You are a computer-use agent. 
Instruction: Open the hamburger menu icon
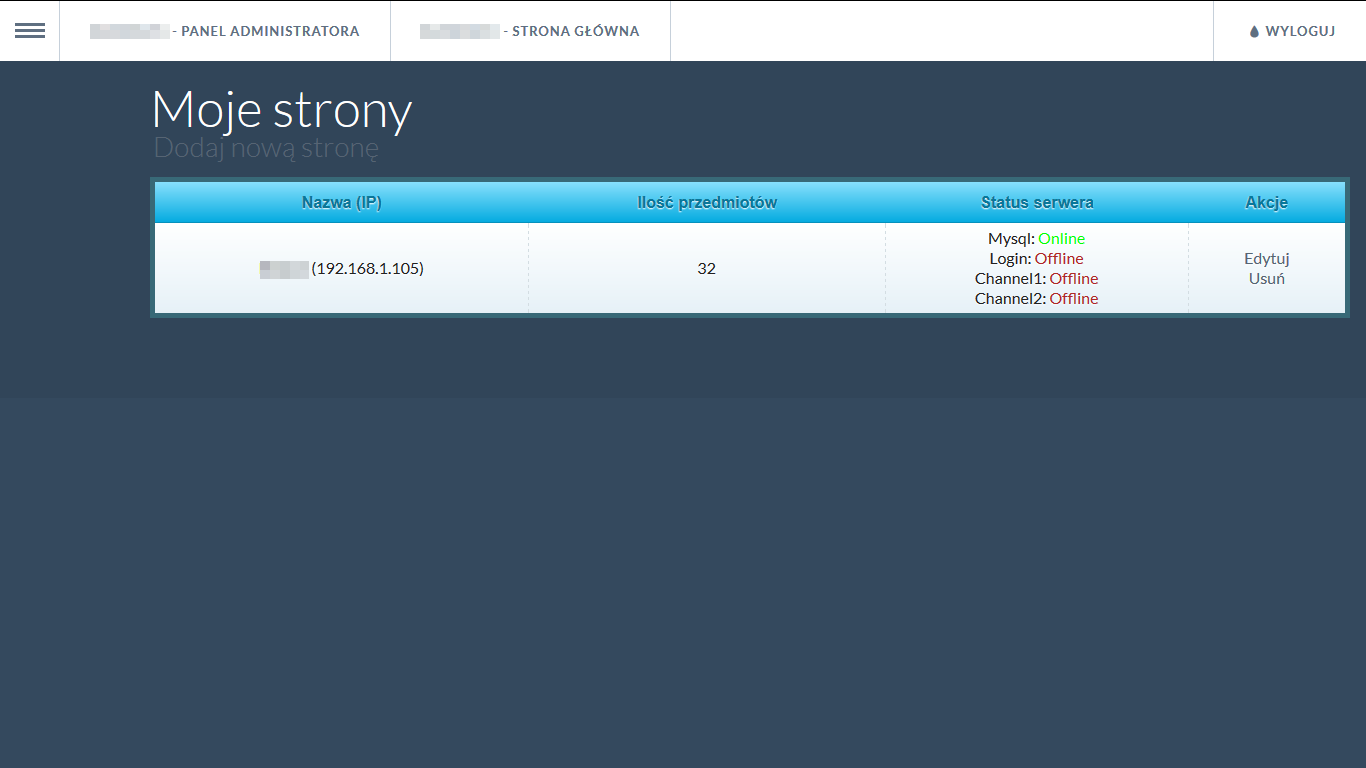30,31
